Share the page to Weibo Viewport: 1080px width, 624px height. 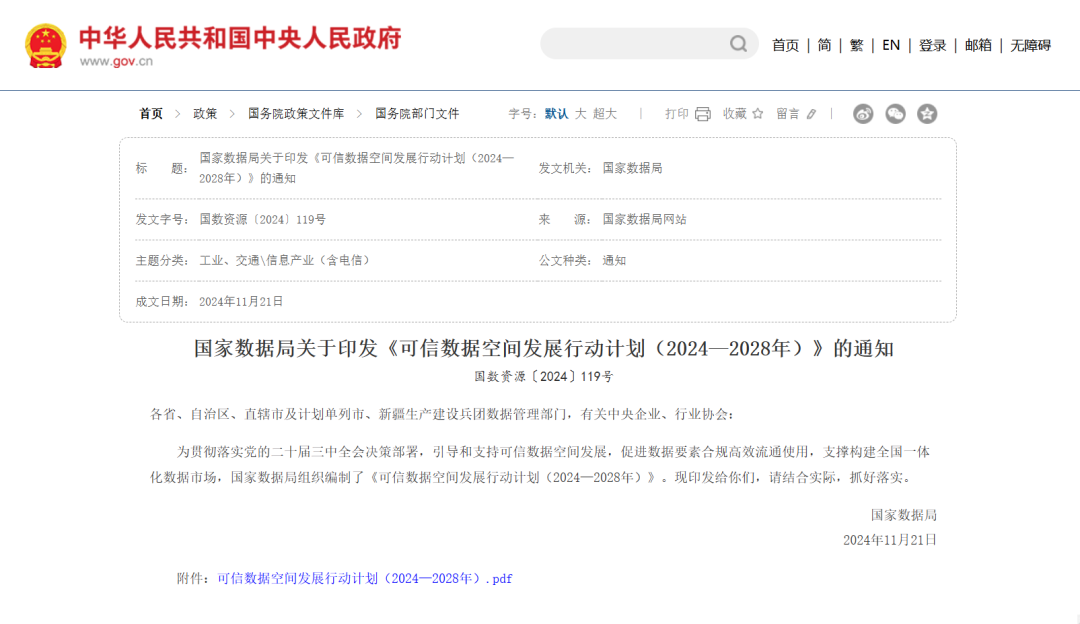coord(863,114)
